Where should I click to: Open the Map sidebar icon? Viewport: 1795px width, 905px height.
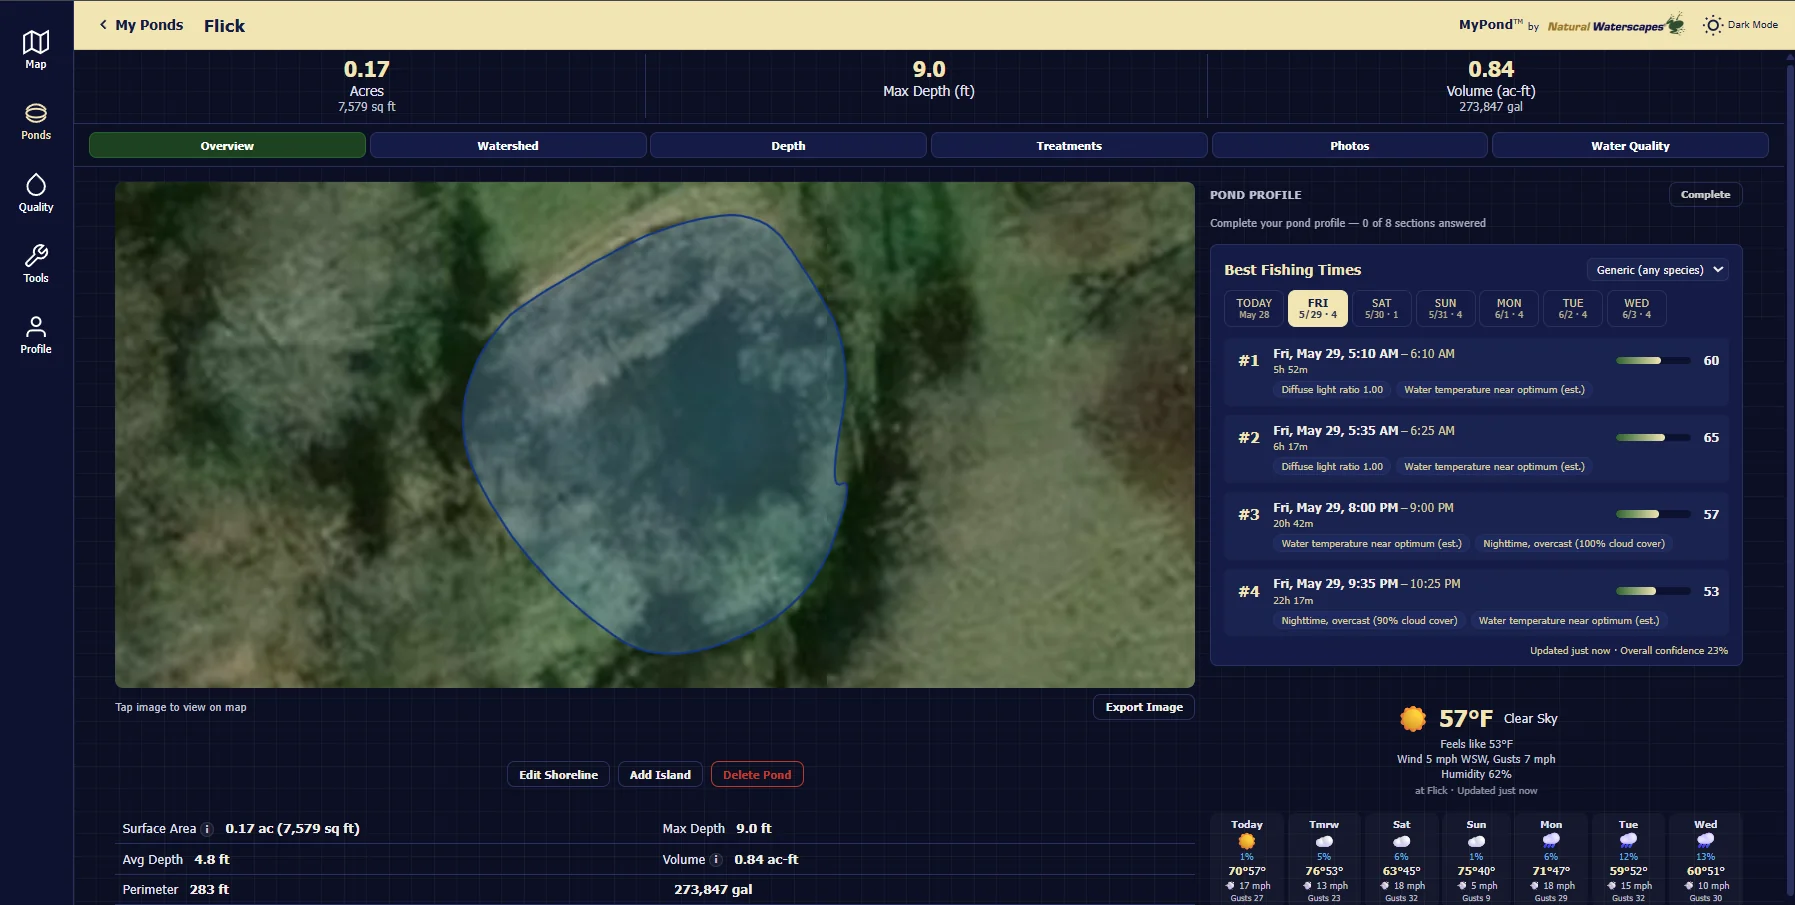36,42
